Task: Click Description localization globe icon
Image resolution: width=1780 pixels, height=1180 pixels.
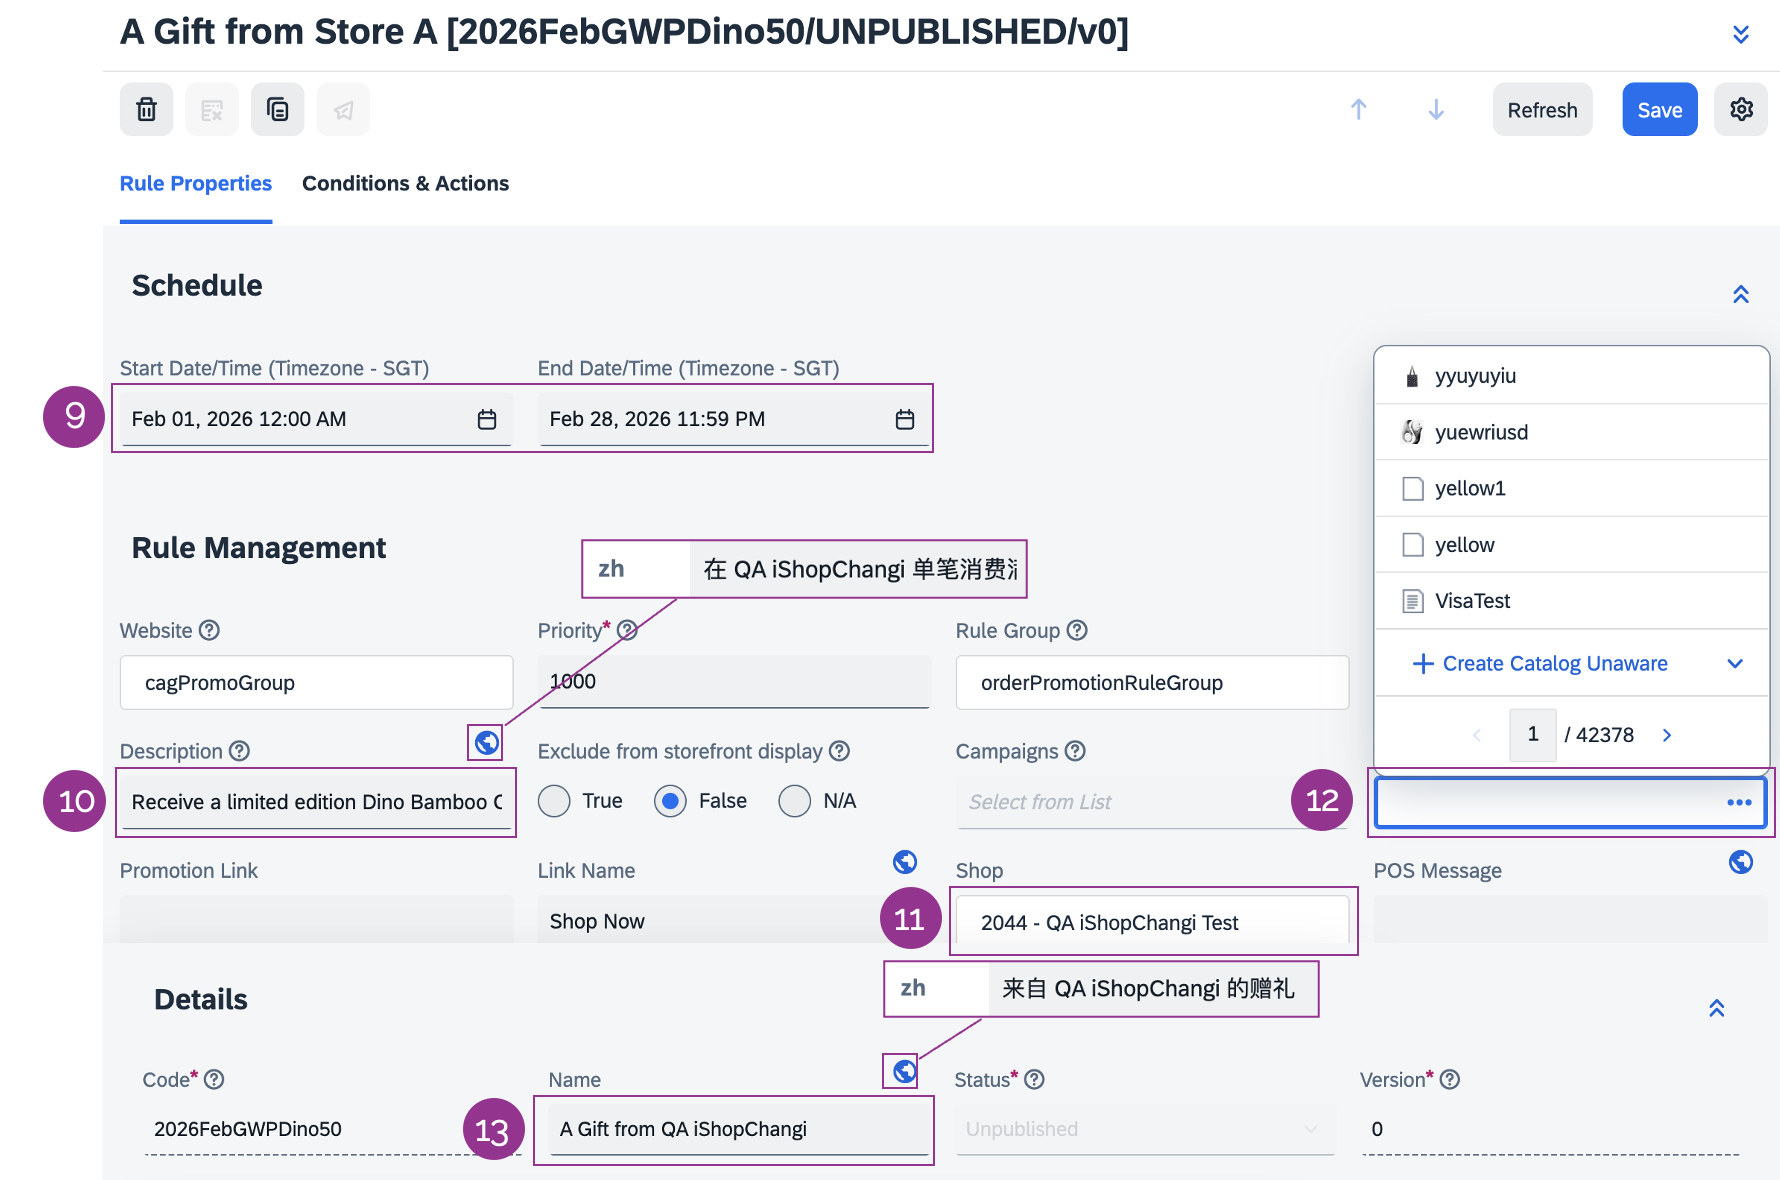Action: [x=486, y=743]
